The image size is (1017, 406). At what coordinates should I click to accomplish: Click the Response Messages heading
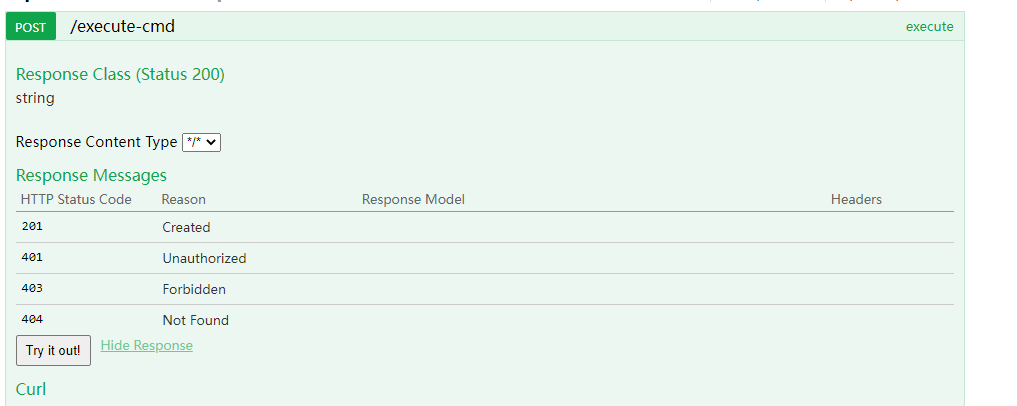(x=91, y=176)
